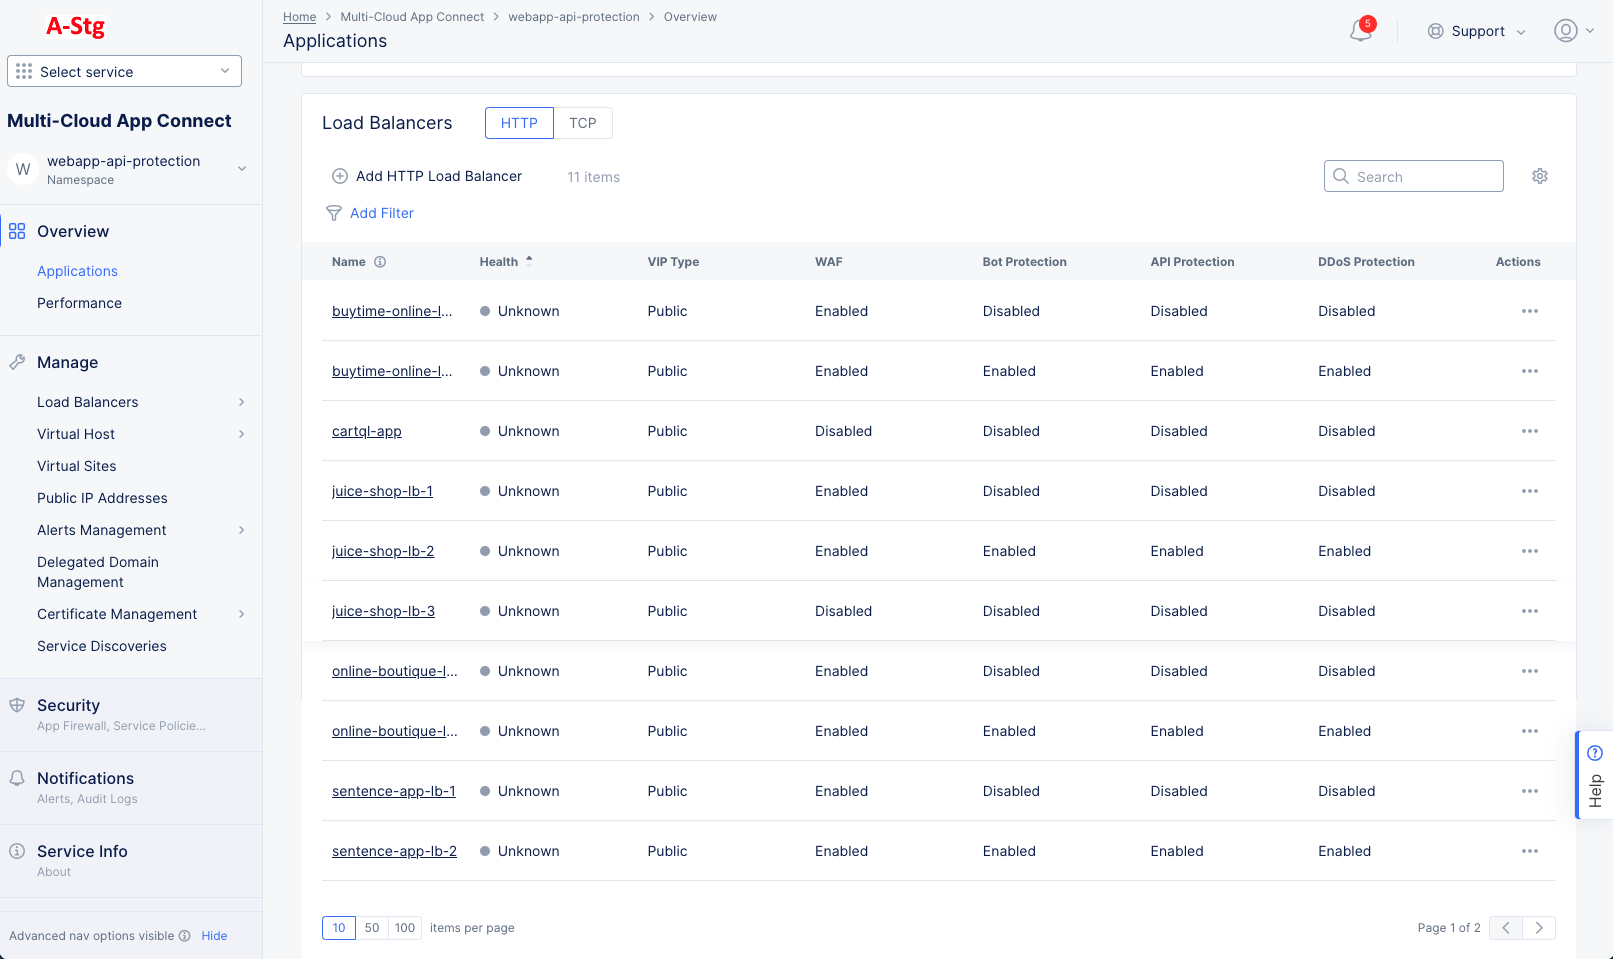Screen dimensions: 1613x959
Task: Open the Service Info About section
Action: pyautogui.click(x=16, y=851)
